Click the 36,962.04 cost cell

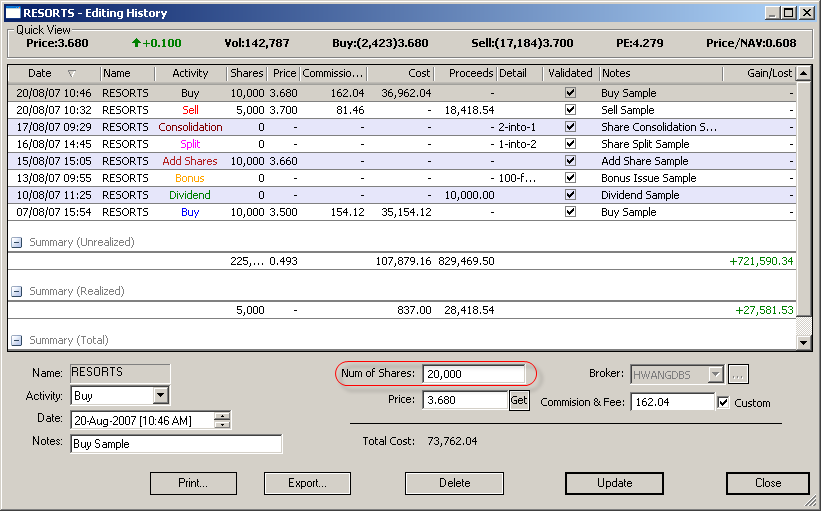[x=406, y=93]
